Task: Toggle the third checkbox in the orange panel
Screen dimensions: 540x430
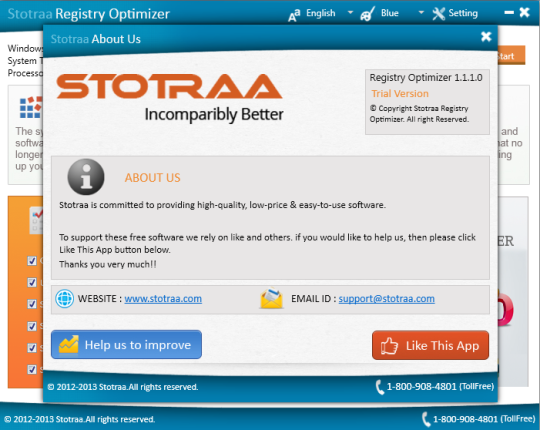Action: click(32, 304)
